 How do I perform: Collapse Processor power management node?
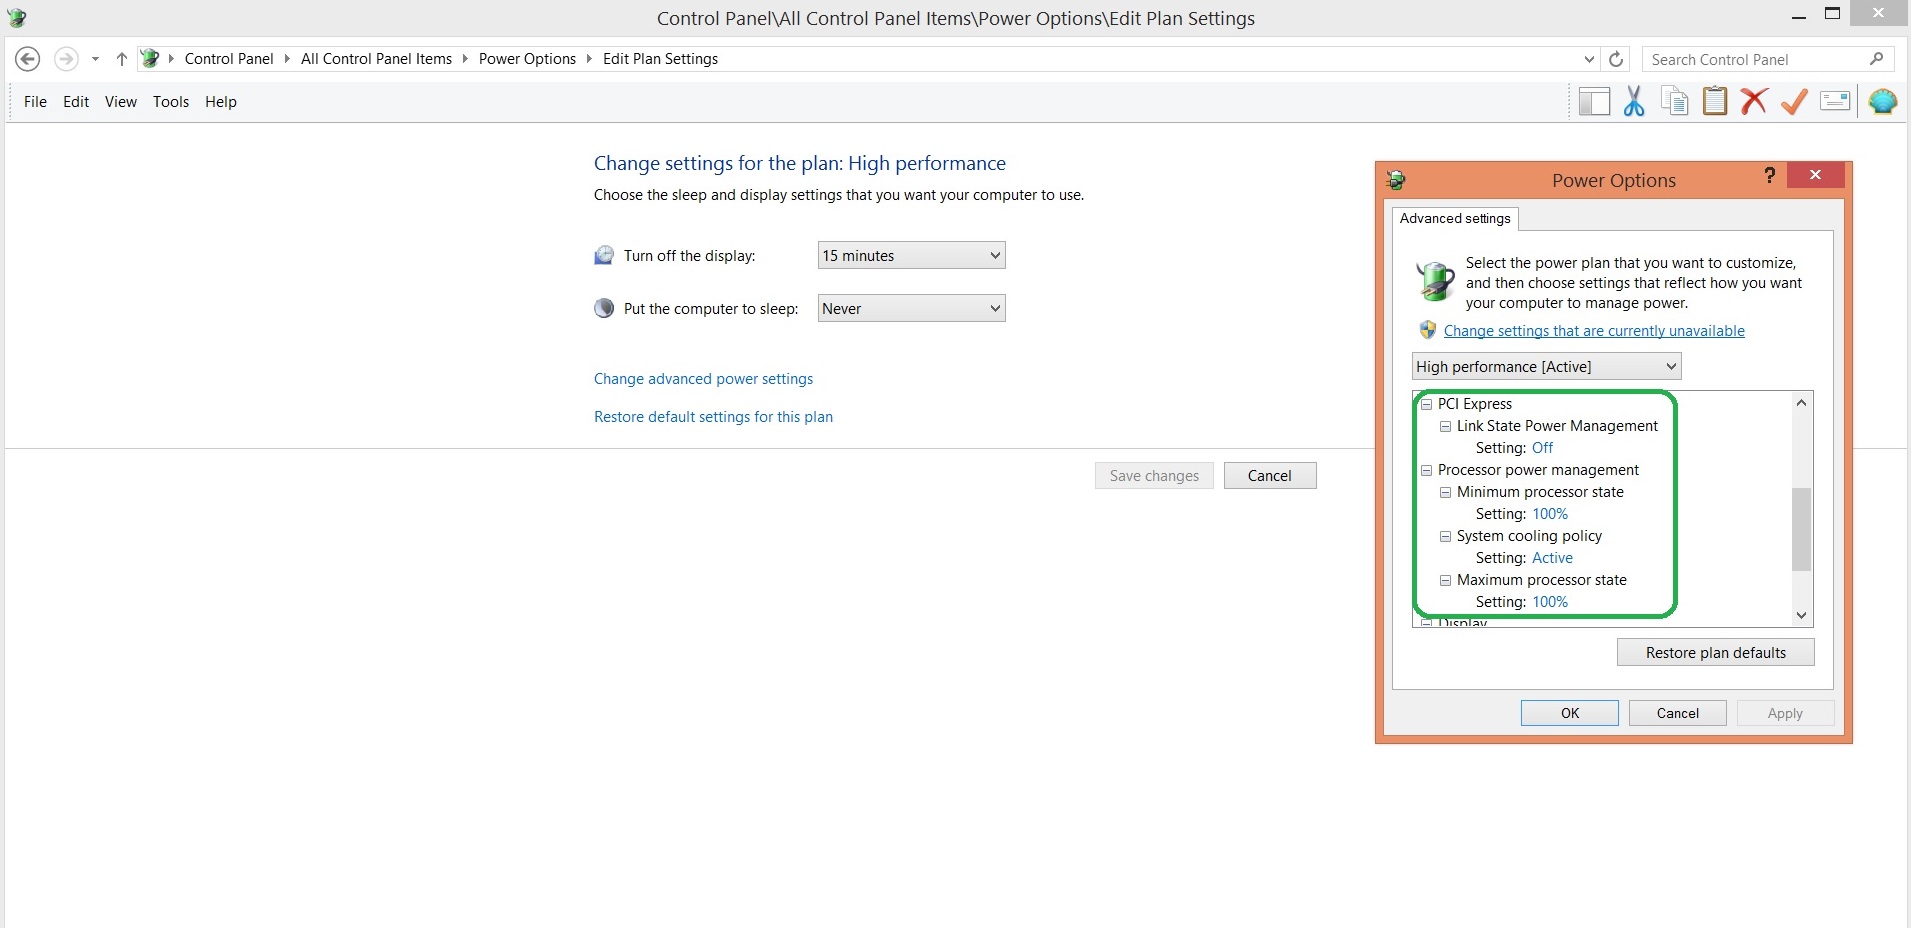pyautogui.click(x=1426, y=470)
